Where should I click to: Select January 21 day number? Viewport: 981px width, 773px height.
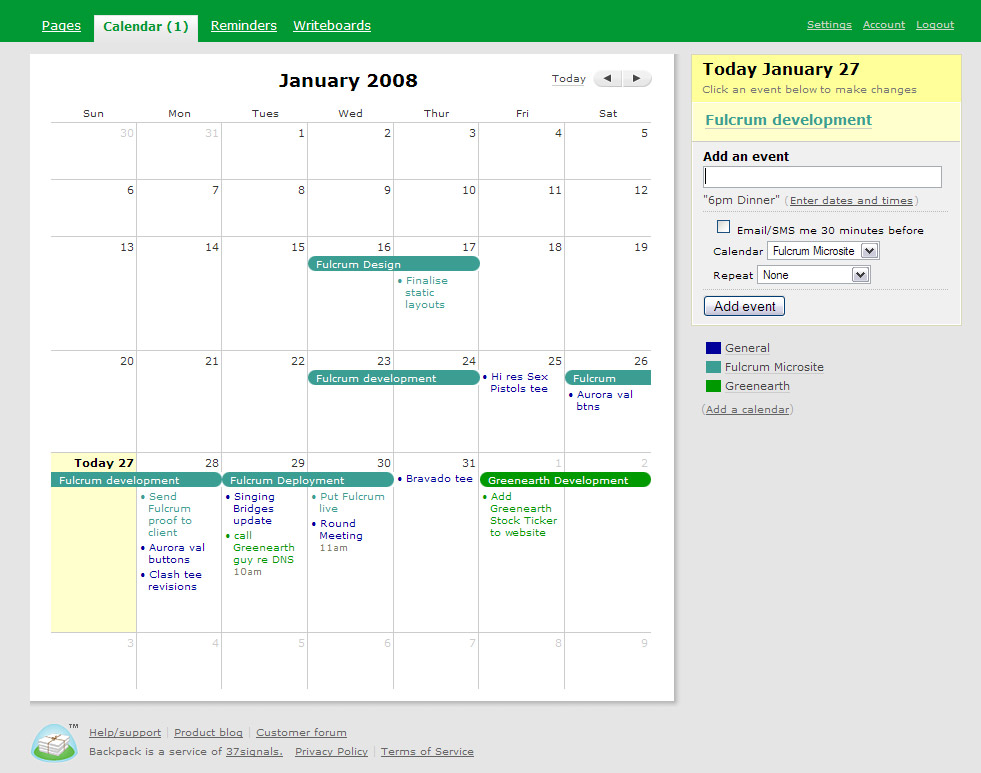(x=212, y=361)
